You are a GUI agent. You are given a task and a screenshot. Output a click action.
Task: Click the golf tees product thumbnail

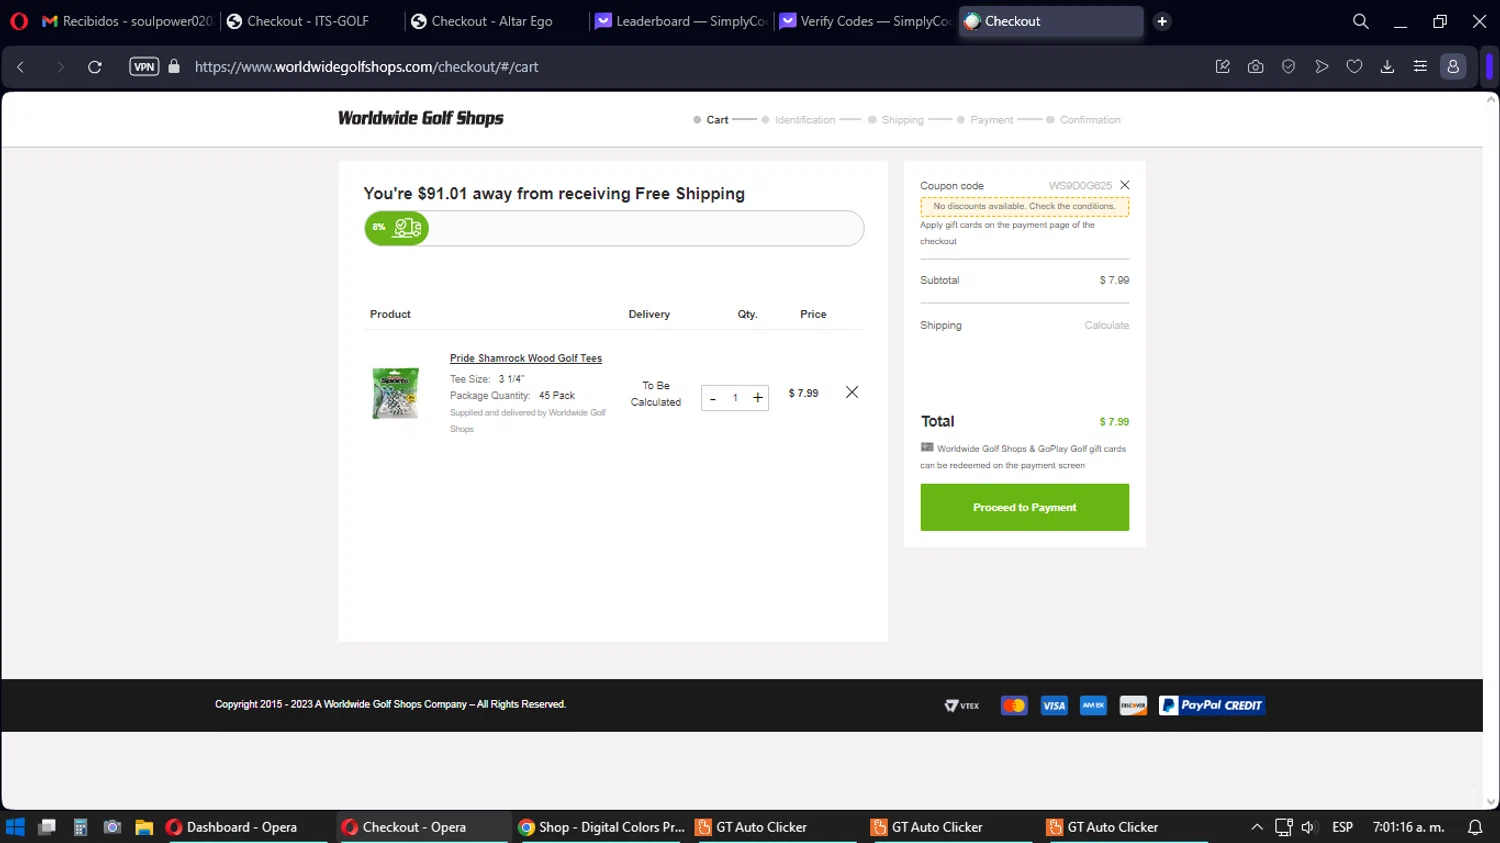point(396,393)
